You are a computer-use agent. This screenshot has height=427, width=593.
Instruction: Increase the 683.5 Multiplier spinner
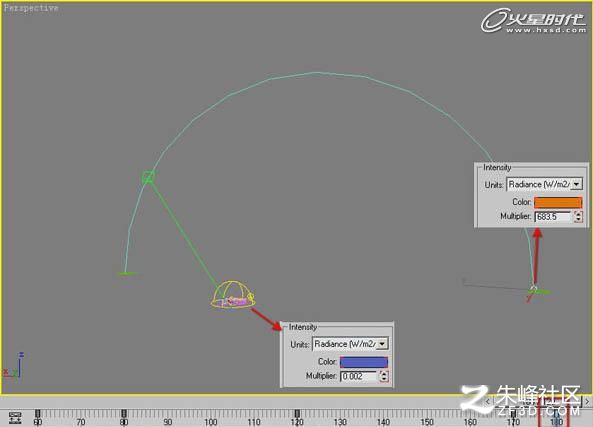click(578, 214)
